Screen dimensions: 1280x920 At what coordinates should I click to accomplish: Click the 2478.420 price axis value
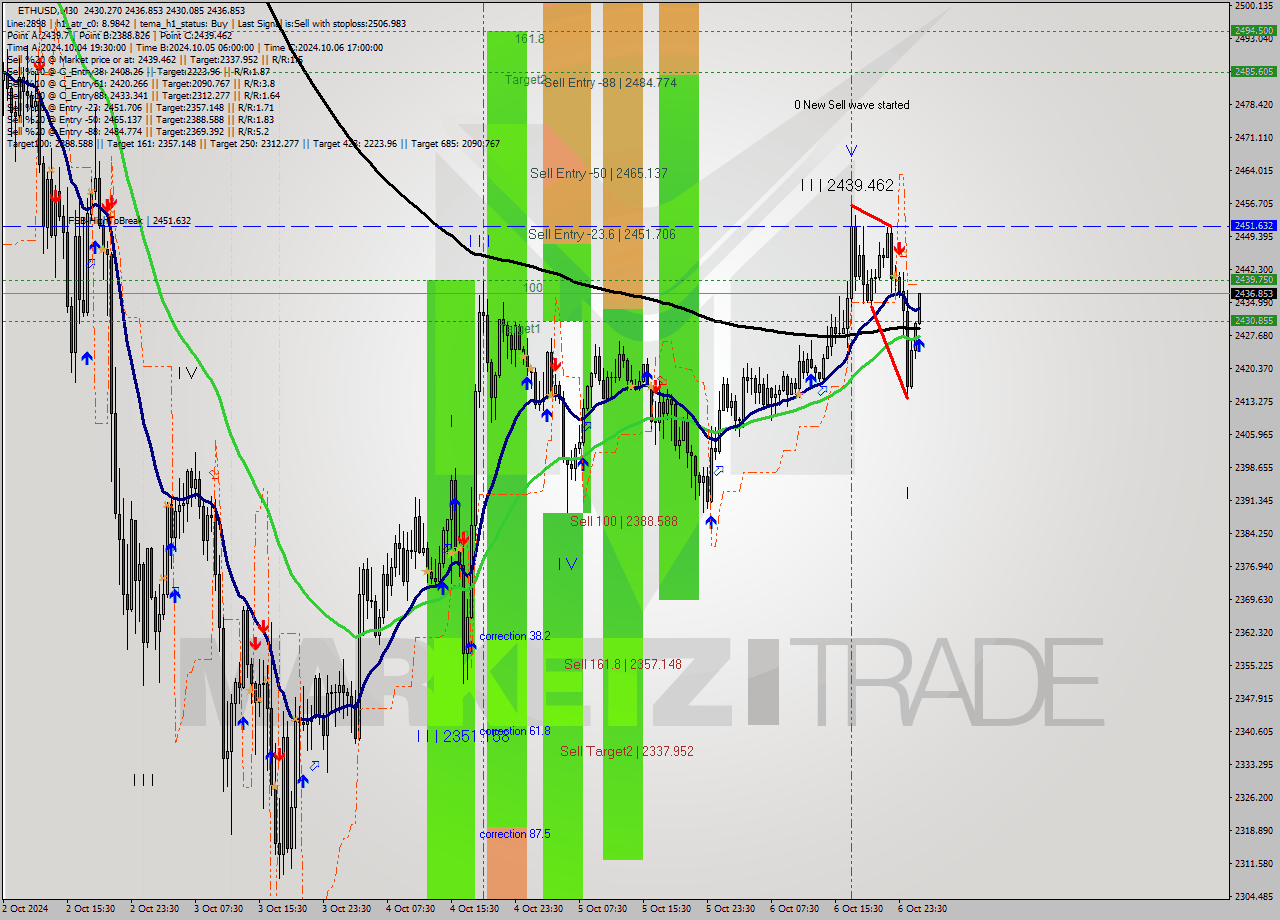1253,104
